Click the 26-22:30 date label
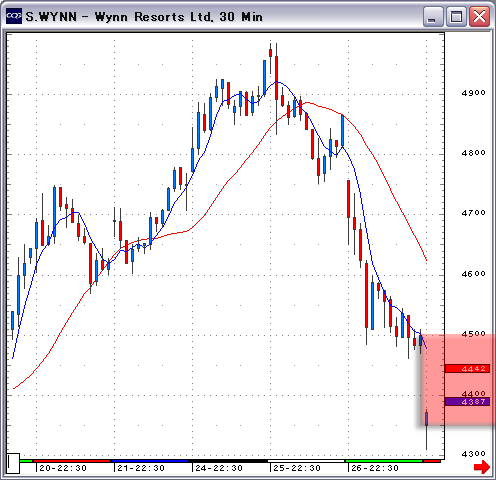The width and height of the screenshot is (496, 480). tap(375, 468)
